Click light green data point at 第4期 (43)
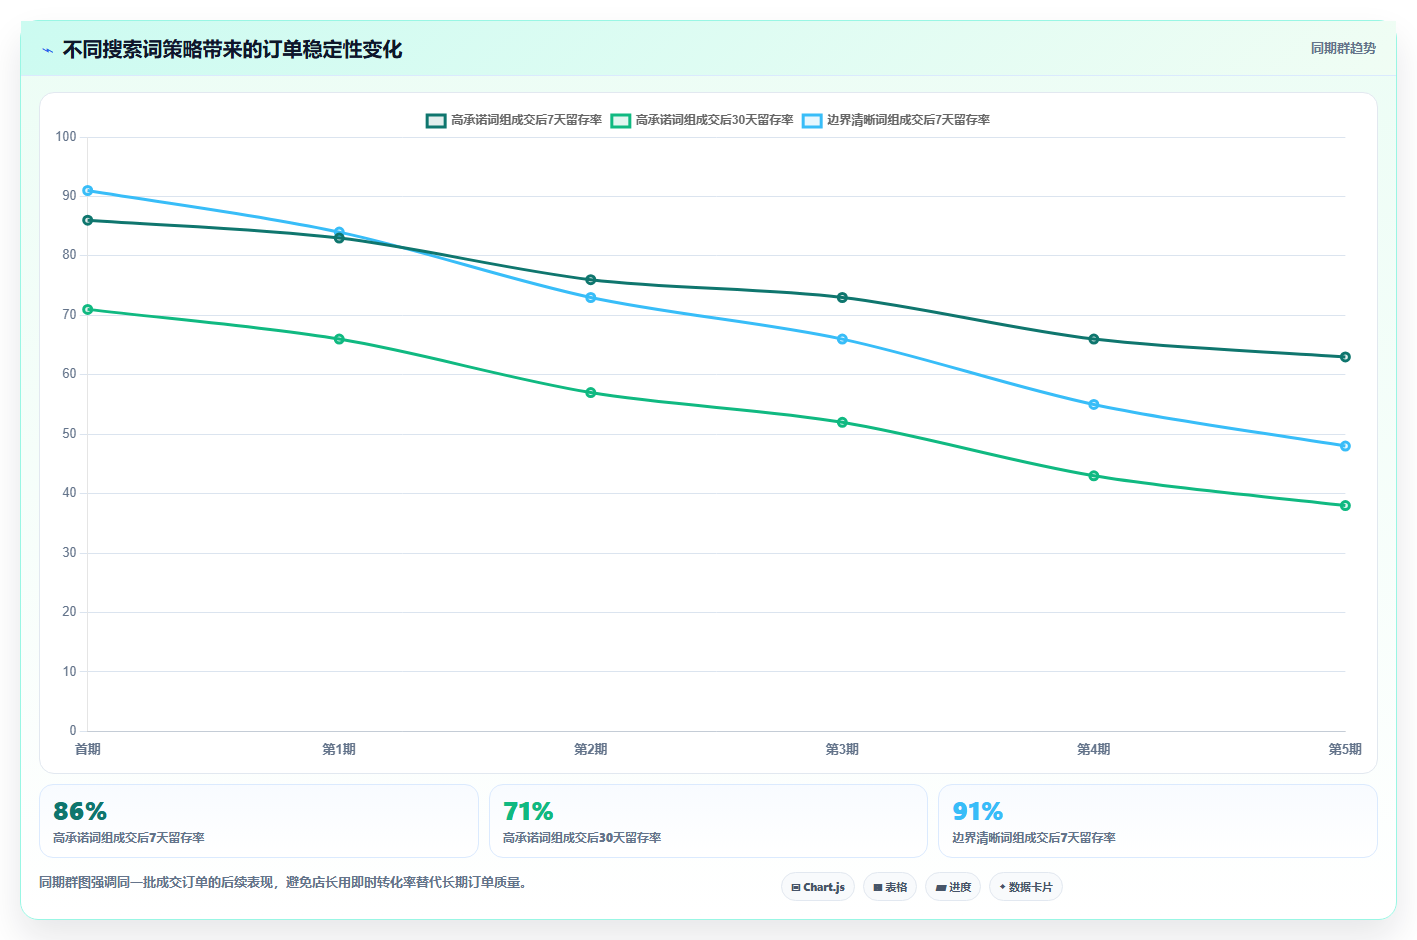Viewport: 1417px width, 940px height. pos(1094,476)
